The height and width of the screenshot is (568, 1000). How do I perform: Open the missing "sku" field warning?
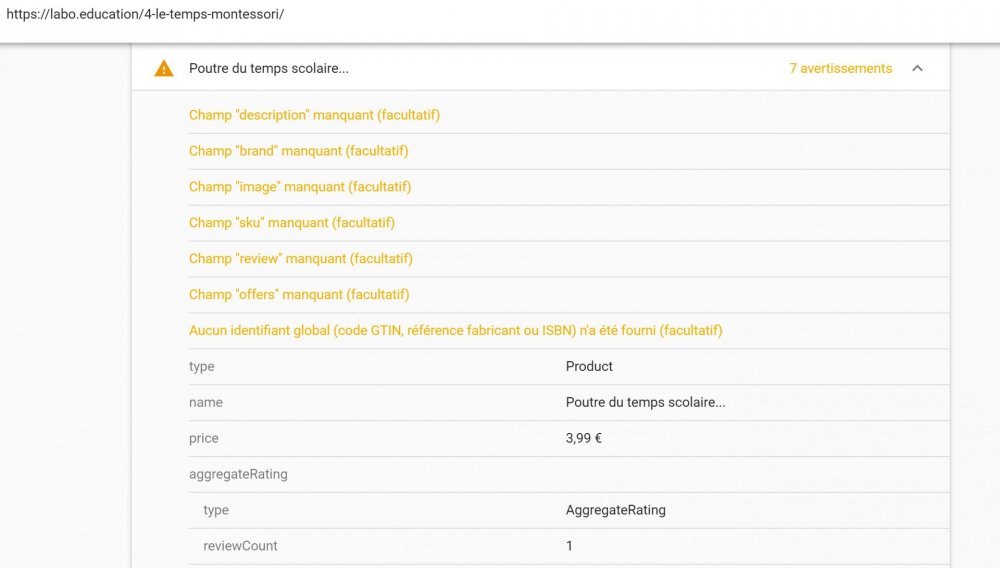click(x=292, y=223)
